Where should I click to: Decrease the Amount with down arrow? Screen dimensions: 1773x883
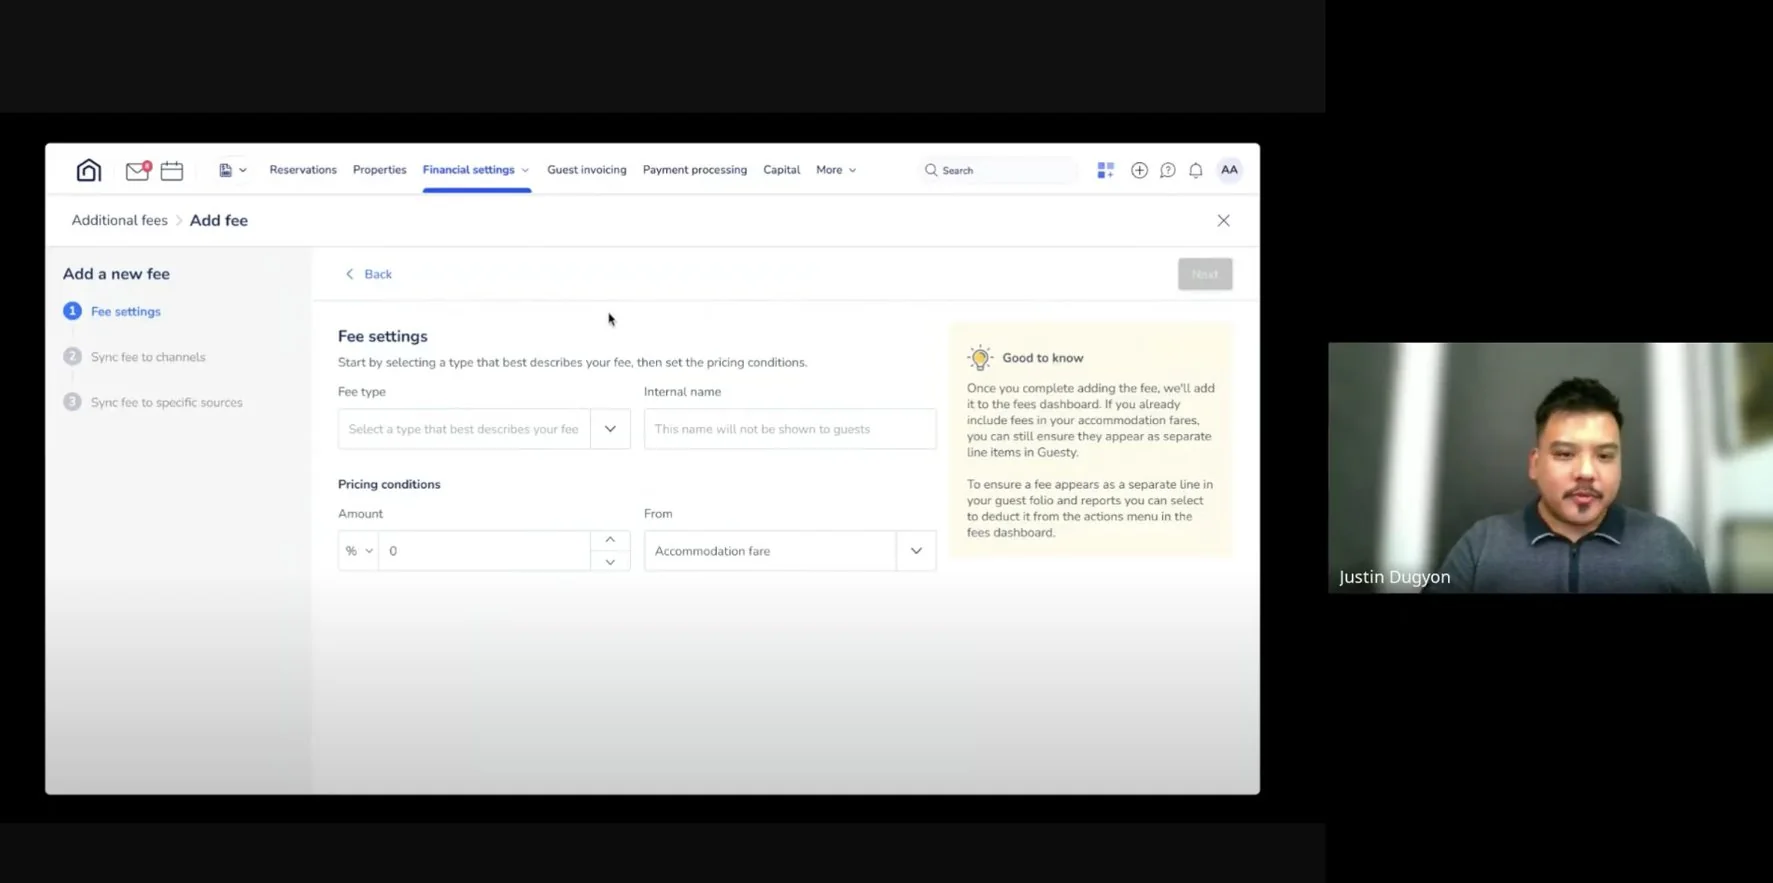(x=610, y=562)
